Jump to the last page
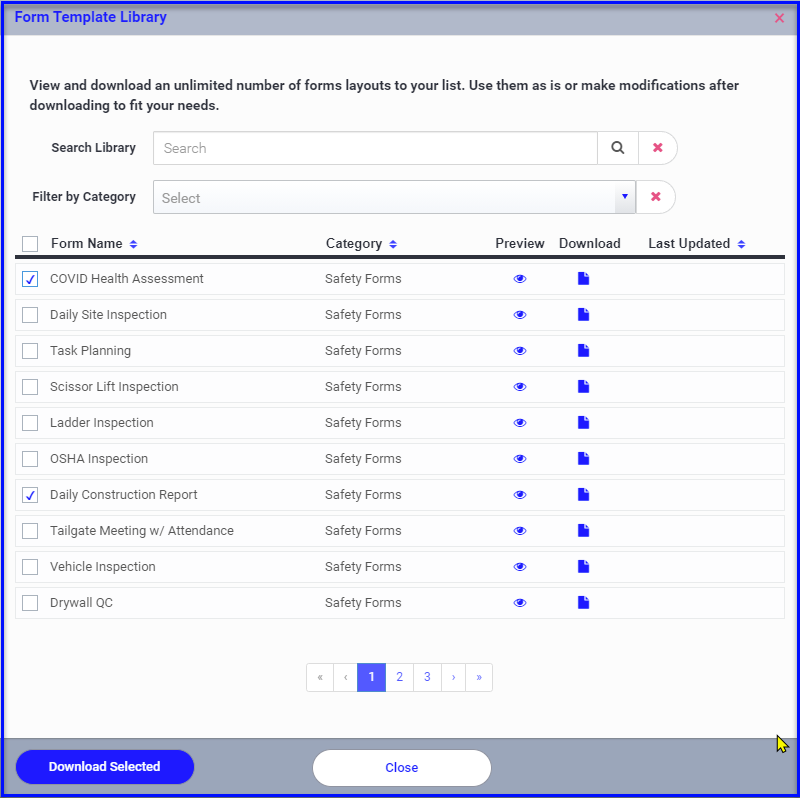This screenshot has height=798, width=800. click(479, 677)
